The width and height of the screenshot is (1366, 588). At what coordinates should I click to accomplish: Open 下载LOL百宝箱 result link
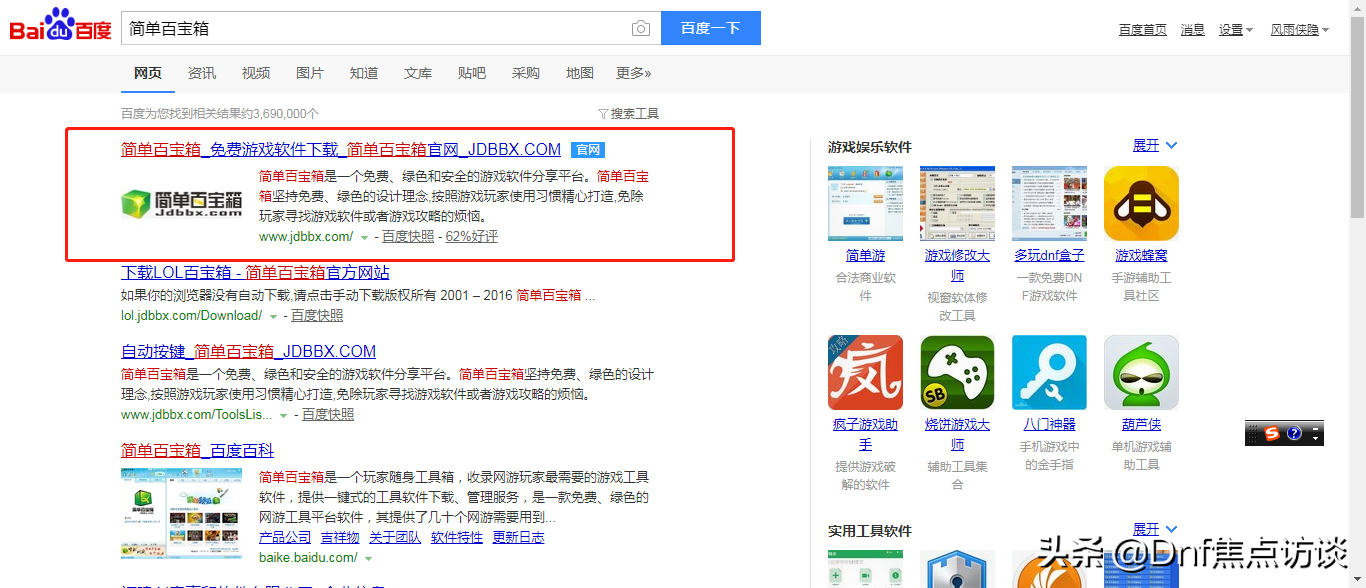tap(255, 272)
